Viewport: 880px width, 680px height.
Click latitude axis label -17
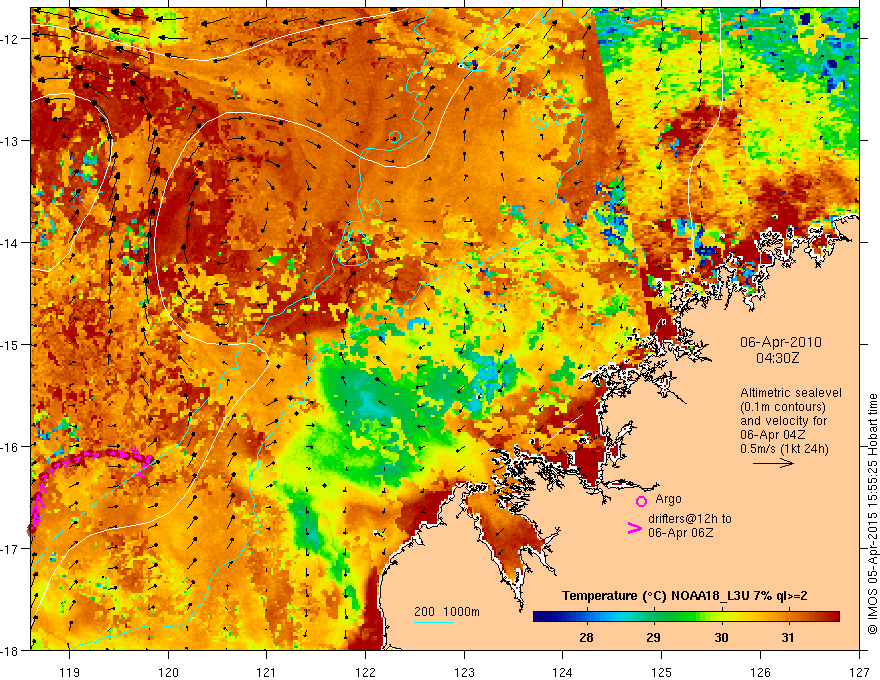[x=11, y=549]
